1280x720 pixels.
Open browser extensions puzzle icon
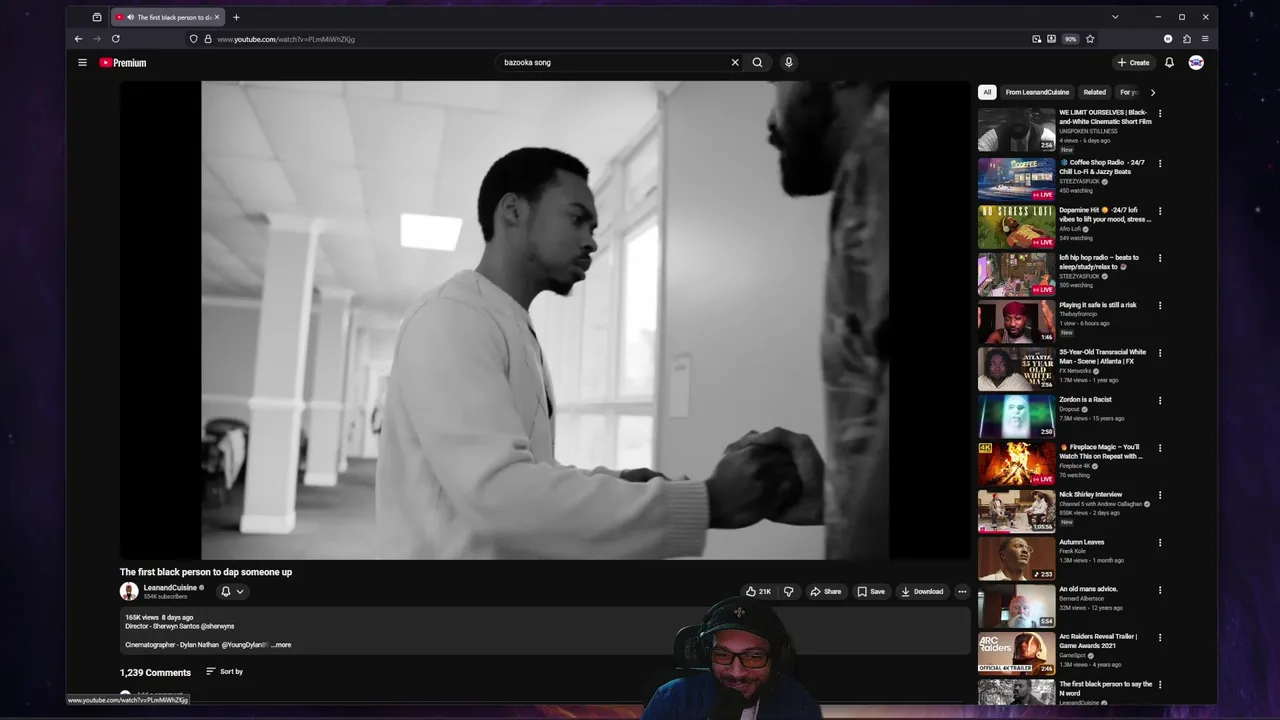click(1187, 39)
